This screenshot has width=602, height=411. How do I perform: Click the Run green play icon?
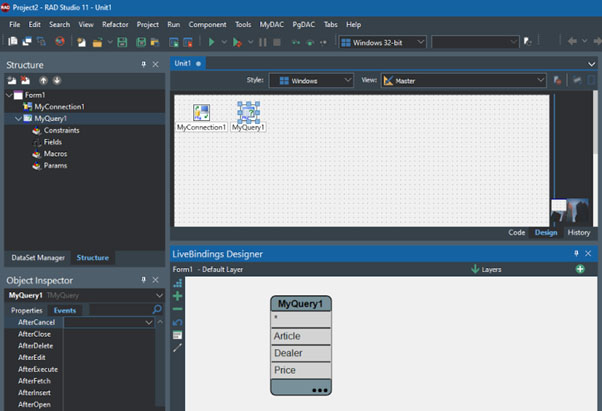click(211, 42)
